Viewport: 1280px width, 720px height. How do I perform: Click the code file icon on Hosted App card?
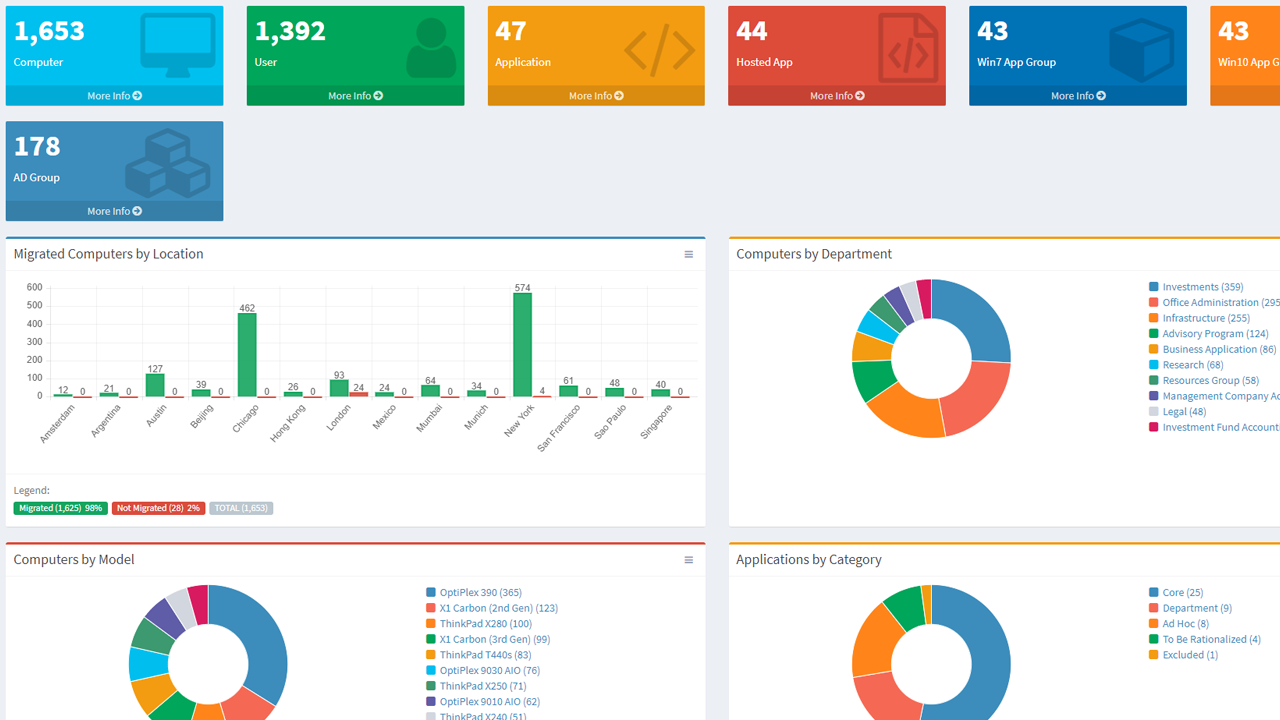(x=908, y=48)
